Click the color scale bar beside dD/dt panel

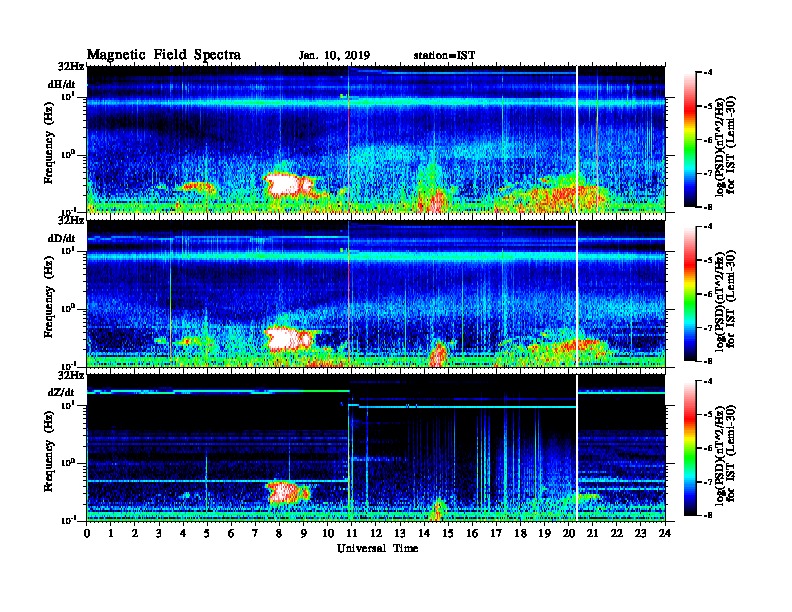[689, 294]
